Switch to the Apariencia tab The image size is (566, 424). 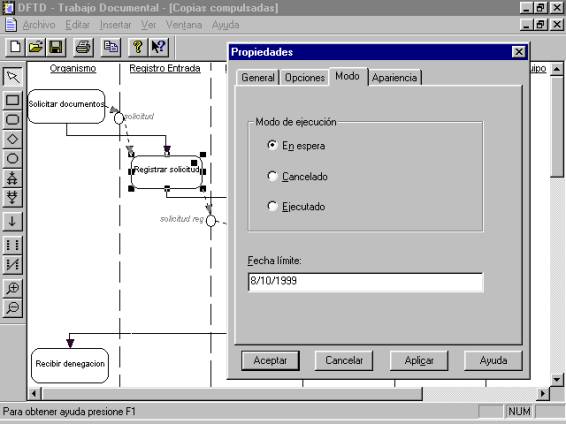tap(395, 78)
